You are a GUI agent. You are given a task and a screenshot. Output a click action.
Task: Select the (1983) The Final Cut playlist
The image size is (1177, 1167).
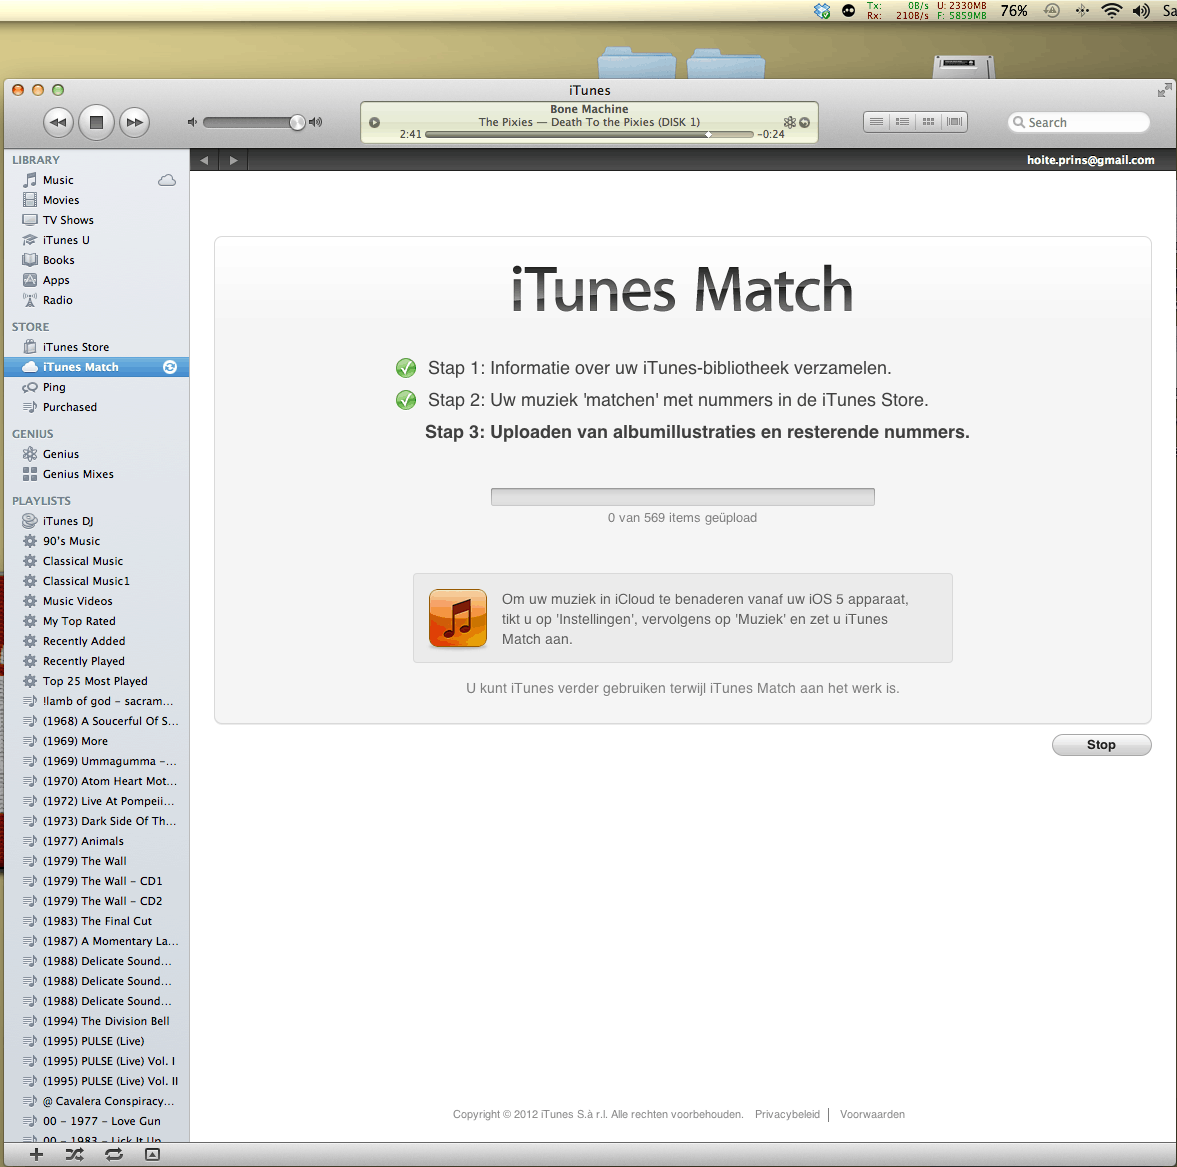[x=96, y=921]
